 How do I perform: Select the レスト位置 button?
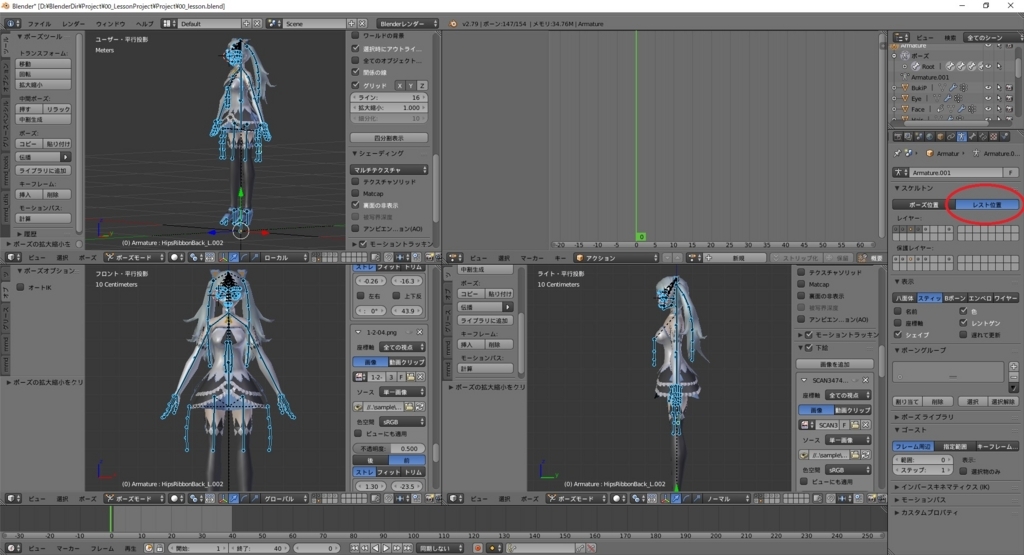[x=986, y=204]
